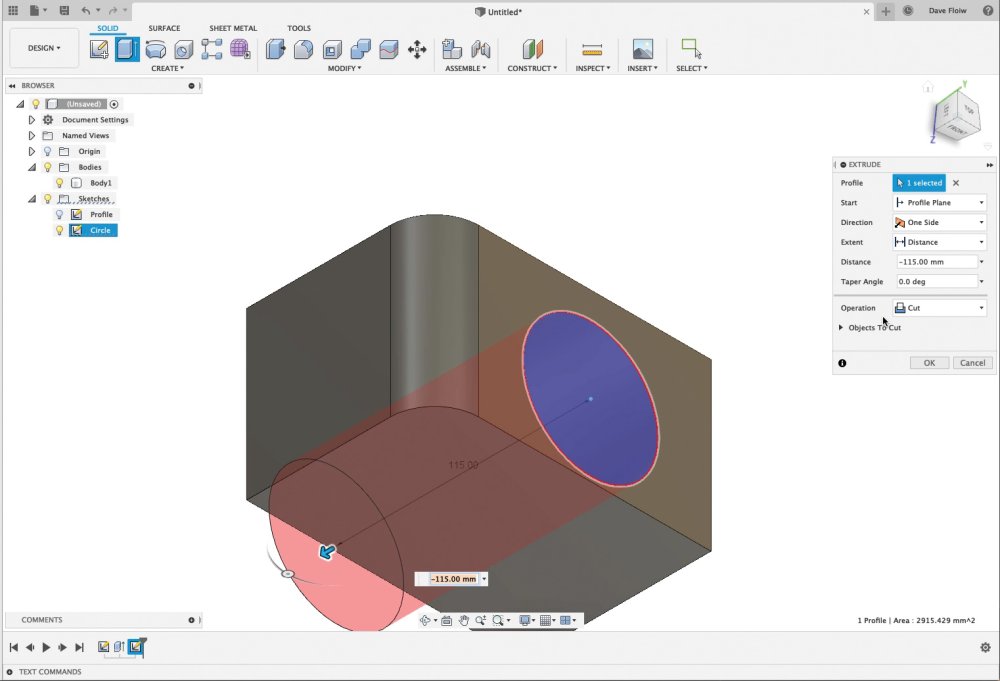Viewport: 1000px width, 681px height.
Task: Open the Start Profile Plane dropdown
Action: (939, 203)
